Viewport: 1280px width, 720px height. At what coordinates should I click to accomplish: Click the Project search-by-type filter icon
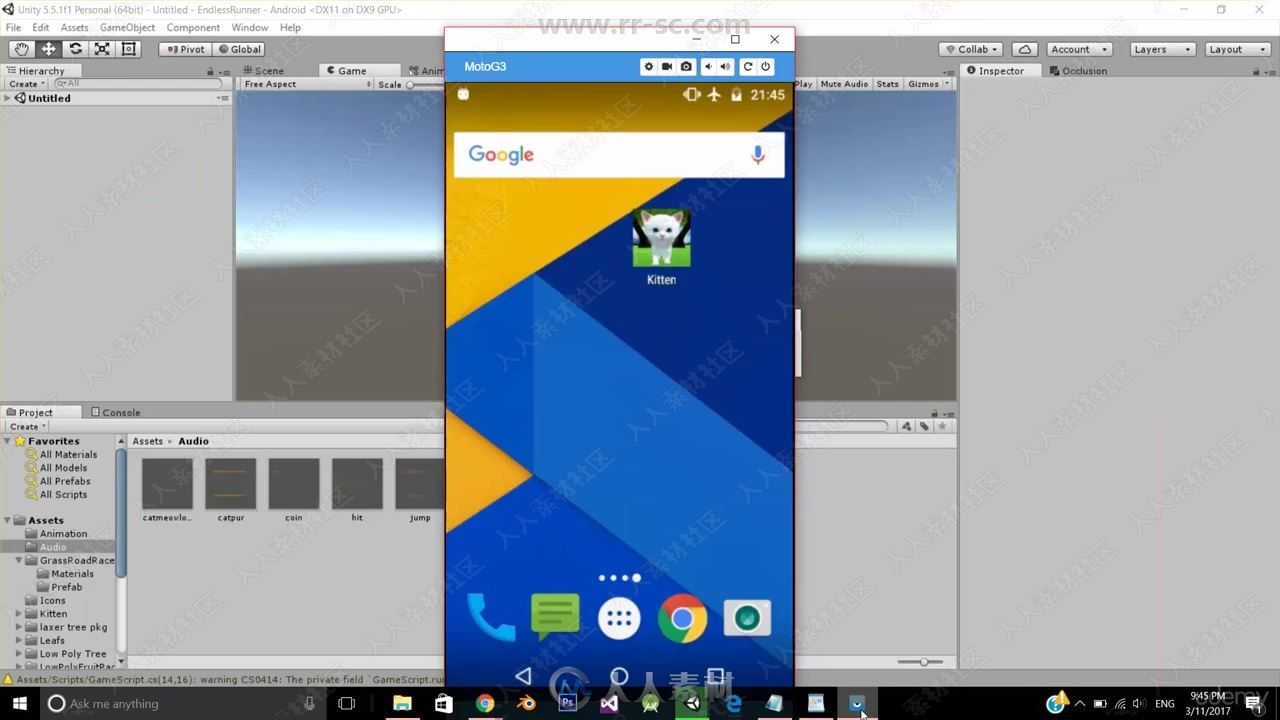pyautogui.click(x=906, y=426)
